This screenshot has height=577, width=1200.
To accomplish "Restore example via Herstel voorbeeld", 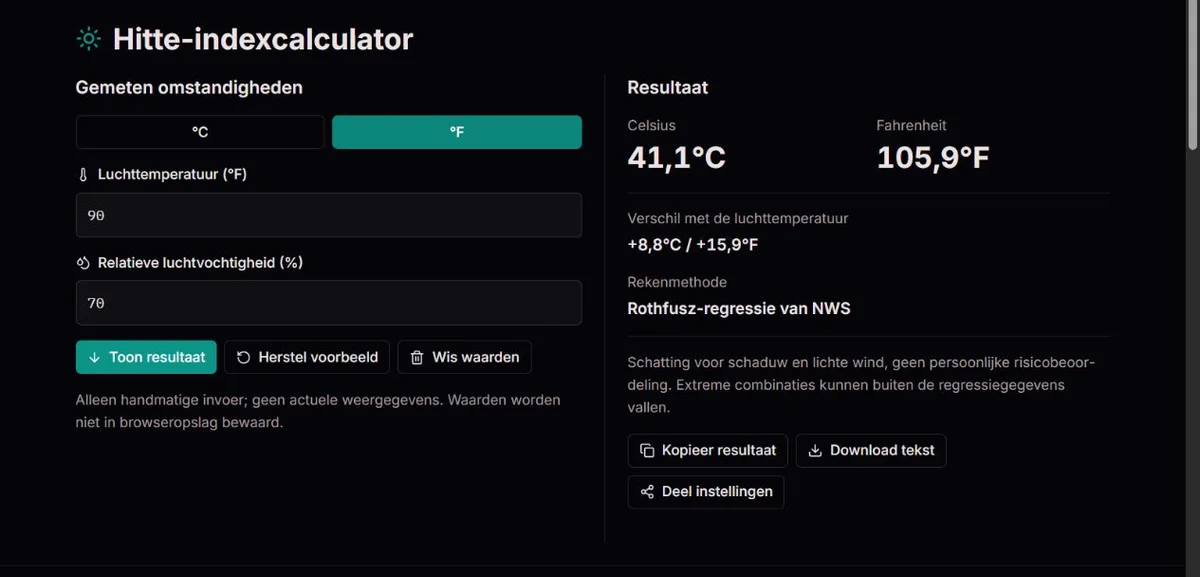I will pyautogui.click(x=307, y=357).
